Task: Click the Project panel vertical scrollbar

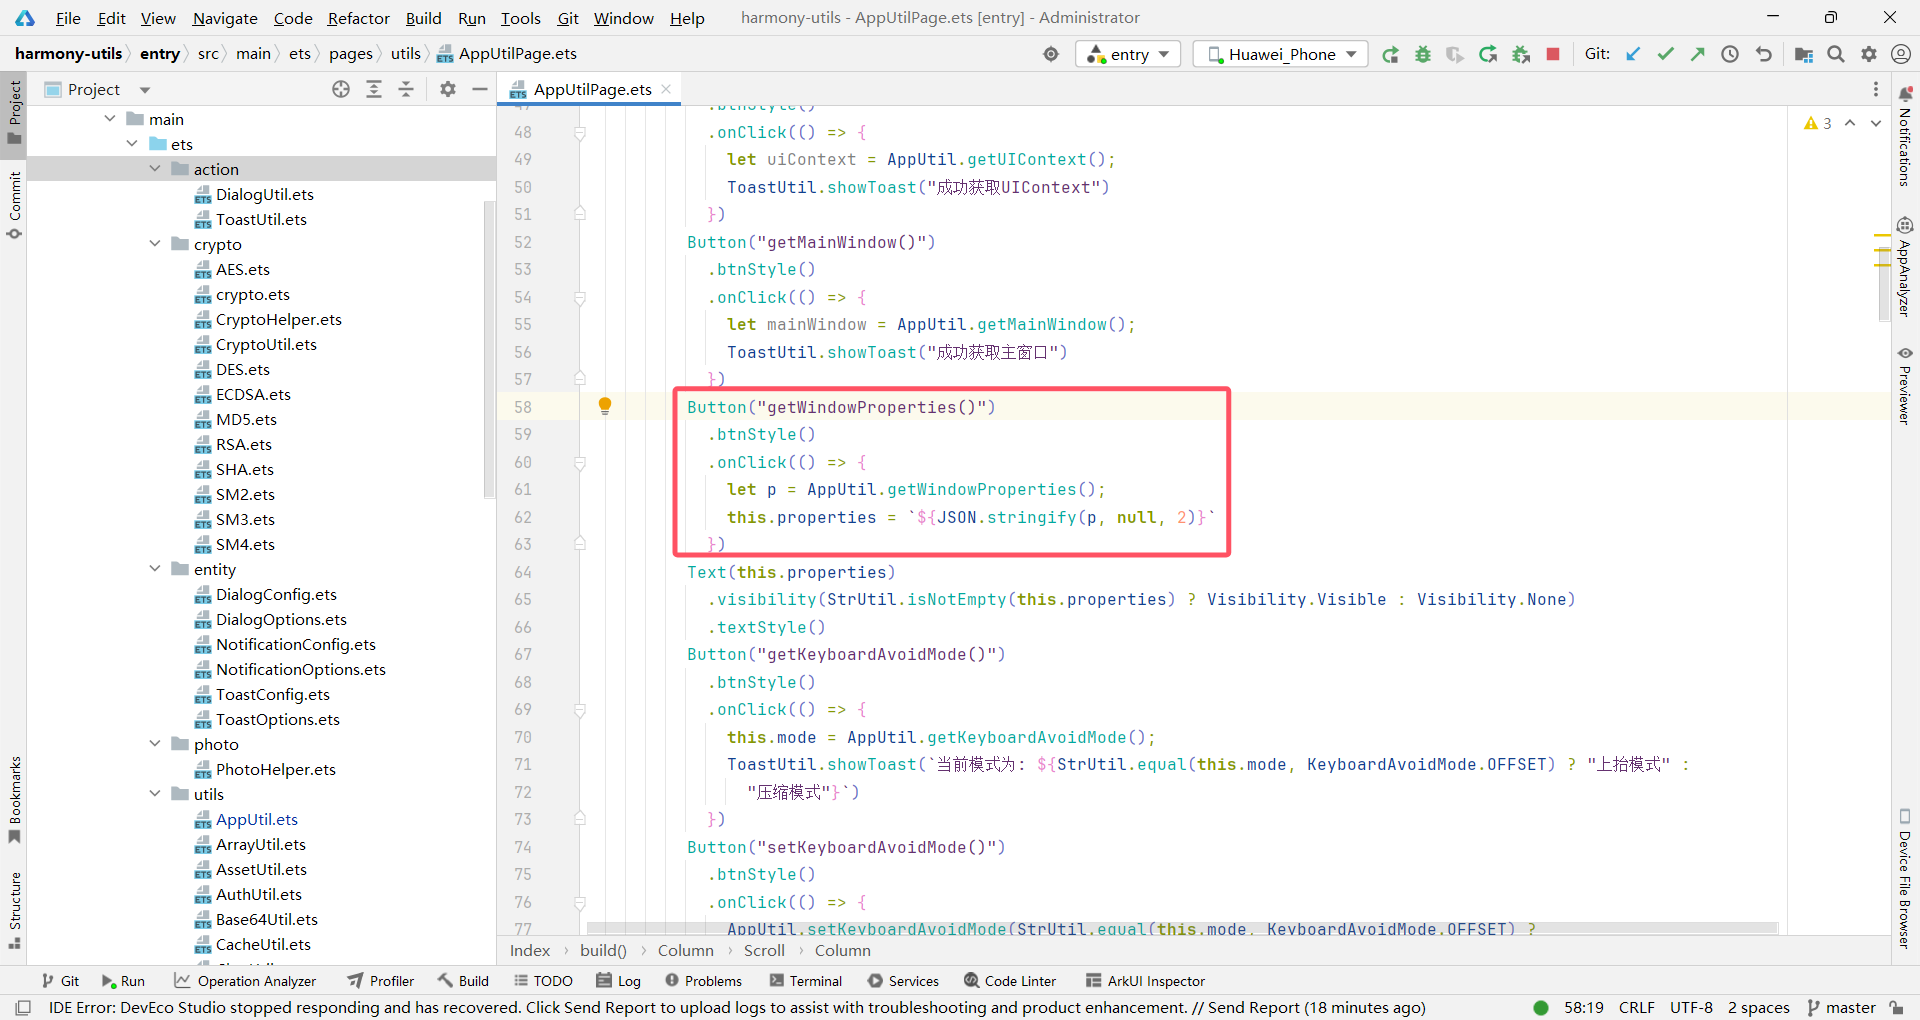Action: [x=489, y=350]
